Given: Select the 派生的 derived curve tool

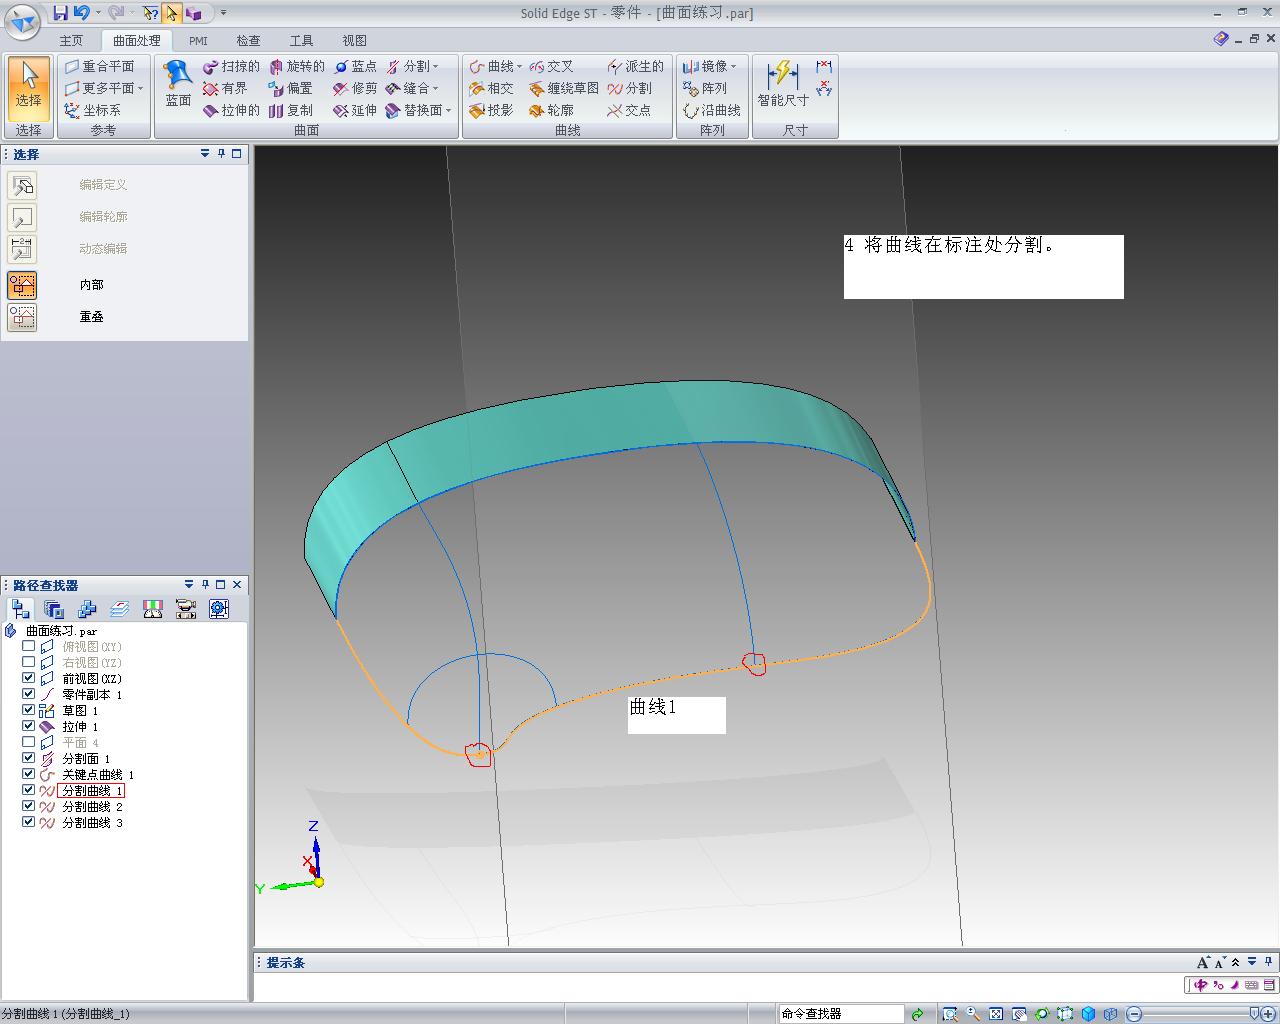Looking at the screenshot, I should coord(635,66).
